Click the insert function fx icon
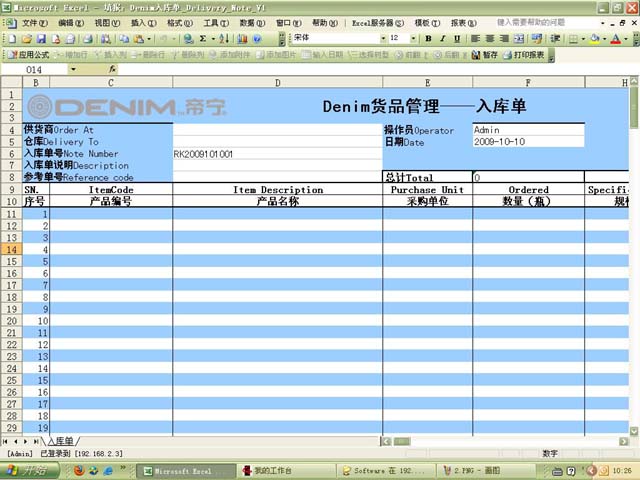640x480 pixels. 111,70
